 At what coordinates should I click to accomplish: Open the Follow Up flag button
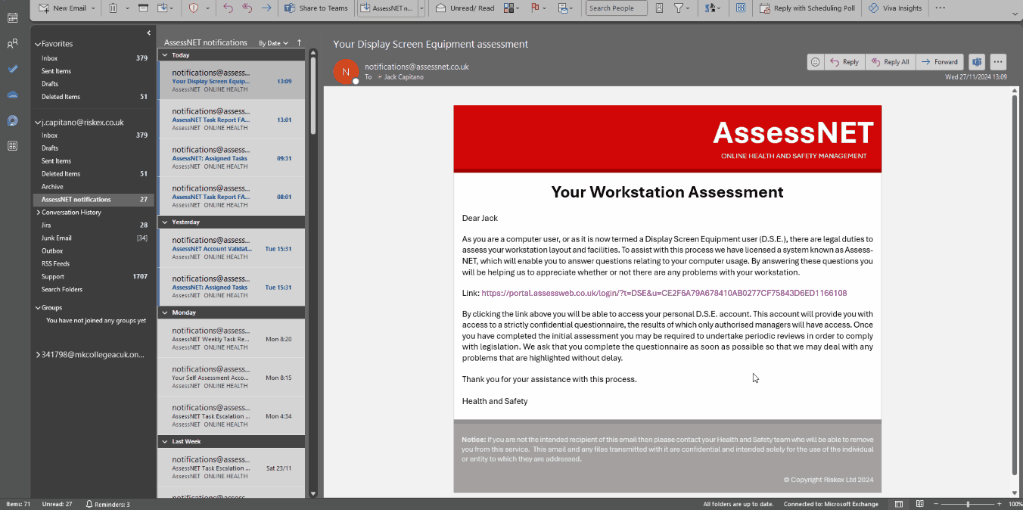[538, 8]
